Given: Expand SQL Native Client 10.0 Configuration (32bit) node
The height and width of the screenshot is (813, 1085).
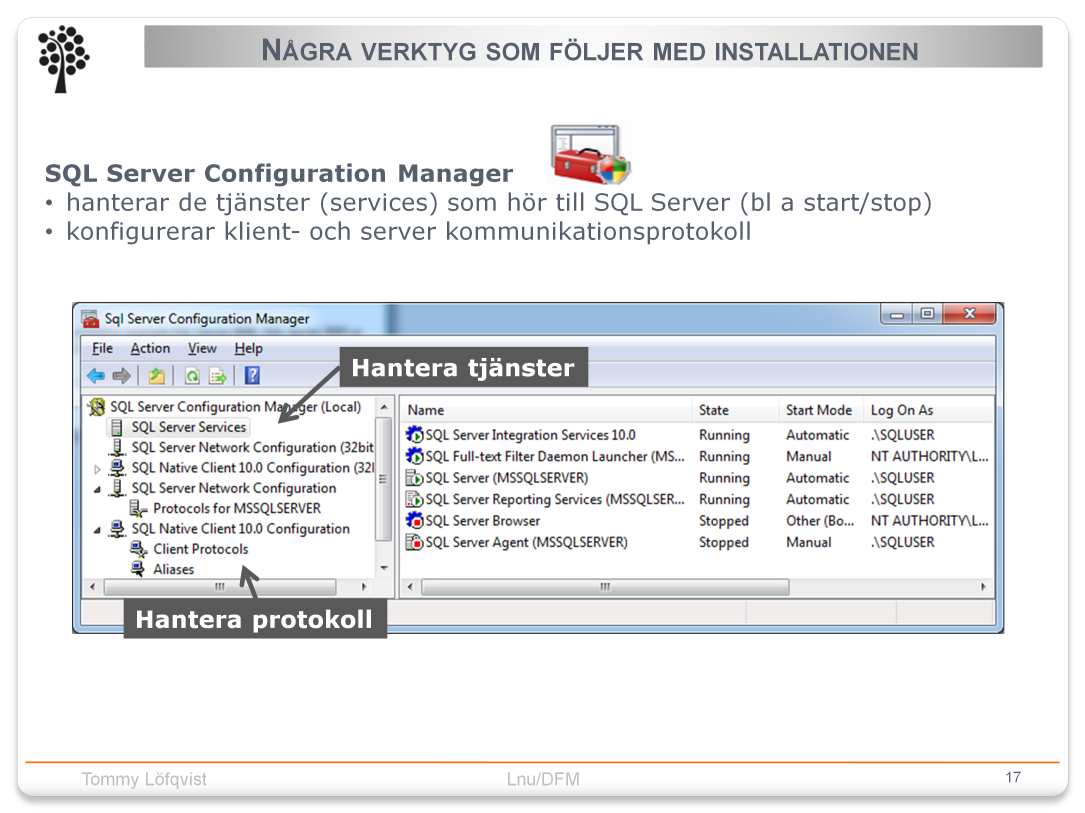Looking at the screenshot, I should [x=98, y=469].
